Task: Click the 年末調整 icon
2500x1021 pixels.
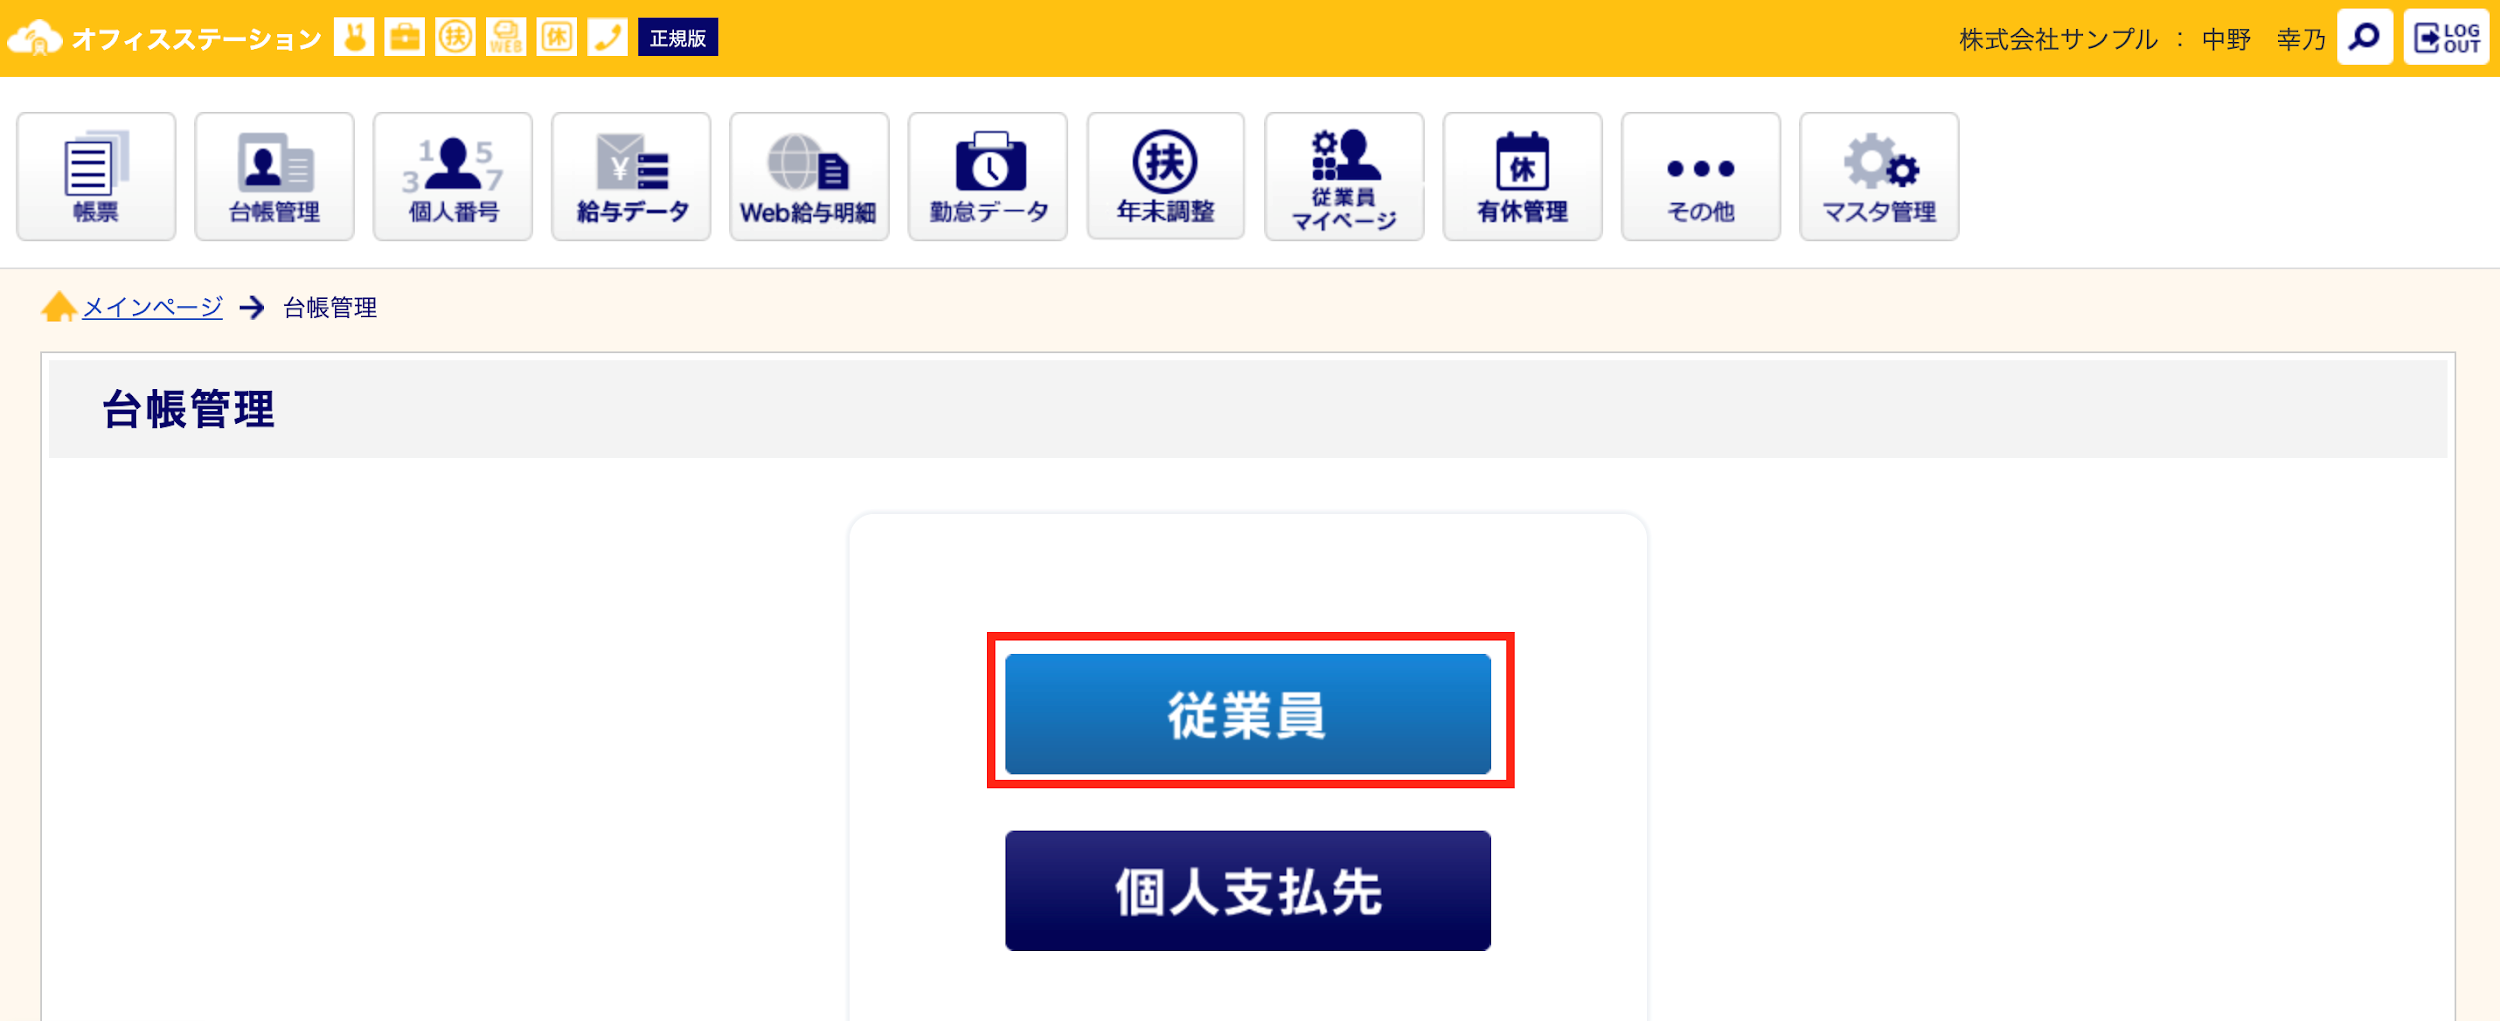Action: point(1166,176)
